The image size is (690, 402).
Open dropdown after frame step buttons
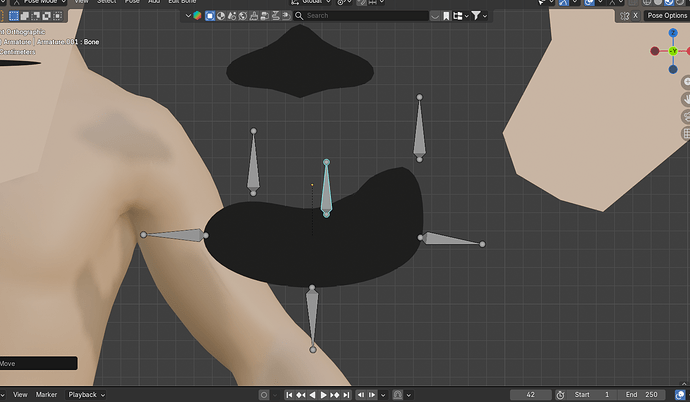click(x=383, y=395)
